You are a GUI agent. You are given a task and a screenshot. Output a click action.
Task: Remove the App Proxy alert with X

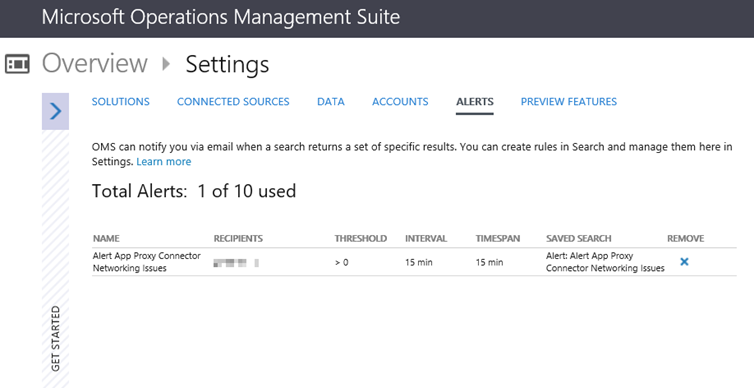[x=684, y=262]
